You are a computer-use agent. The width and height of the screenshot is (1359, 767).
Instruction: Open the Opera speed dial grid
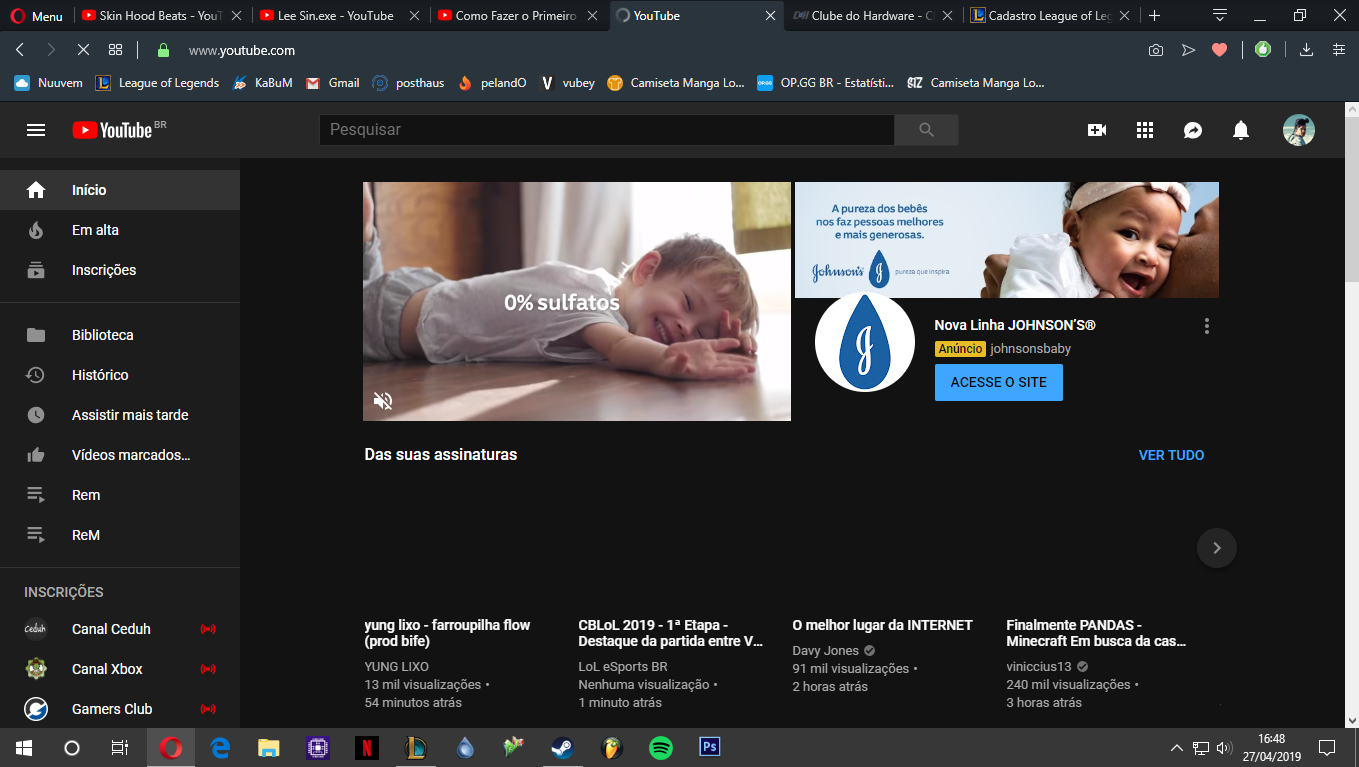(x=115, y=50)
